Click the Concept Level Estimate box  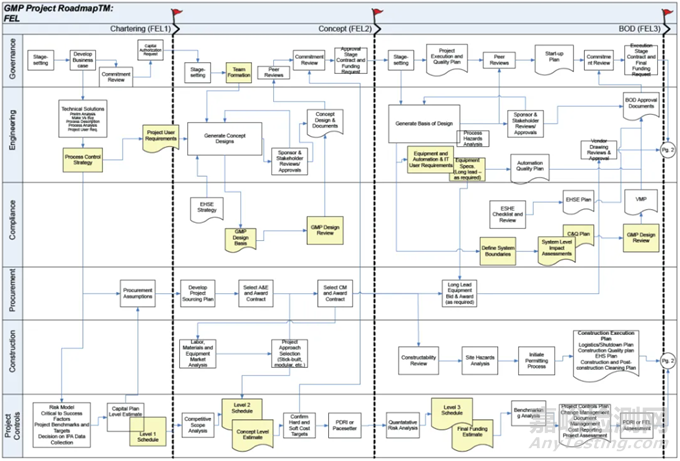point(256,431)
